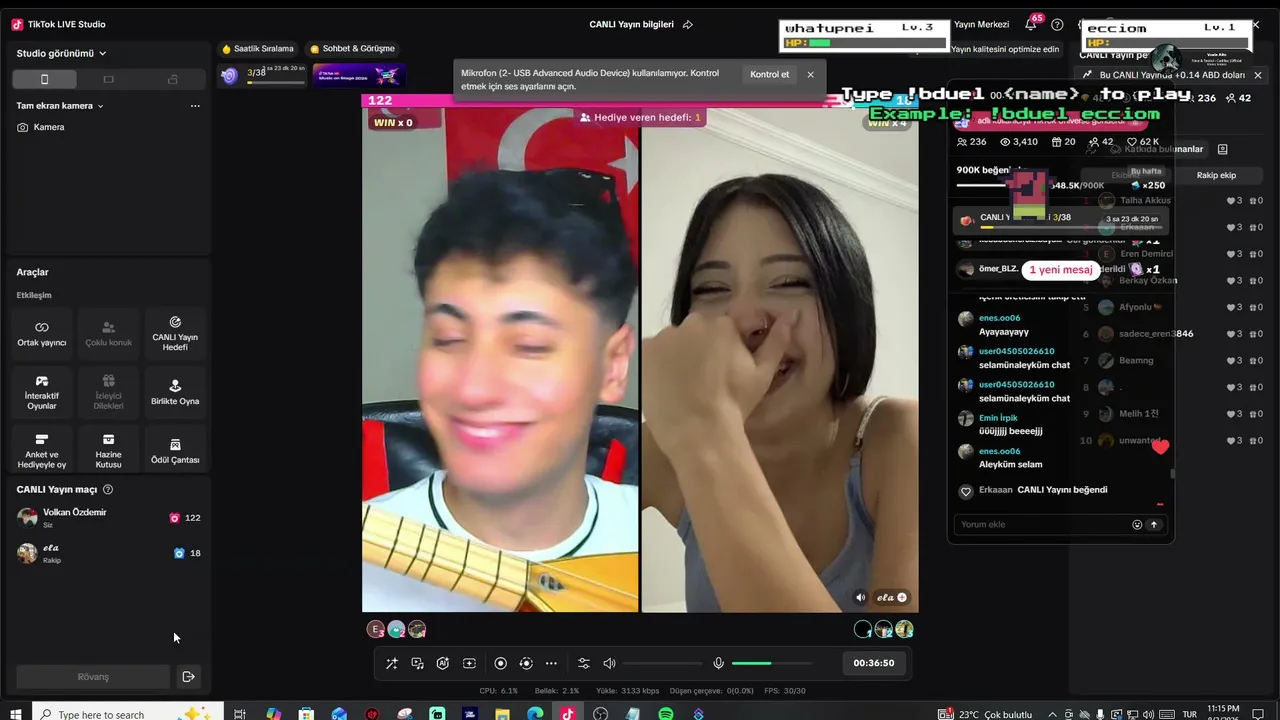Screen dimensions: 1280x720
Task: Open scene options three-dot menu
Action: (x=195, y=106)
